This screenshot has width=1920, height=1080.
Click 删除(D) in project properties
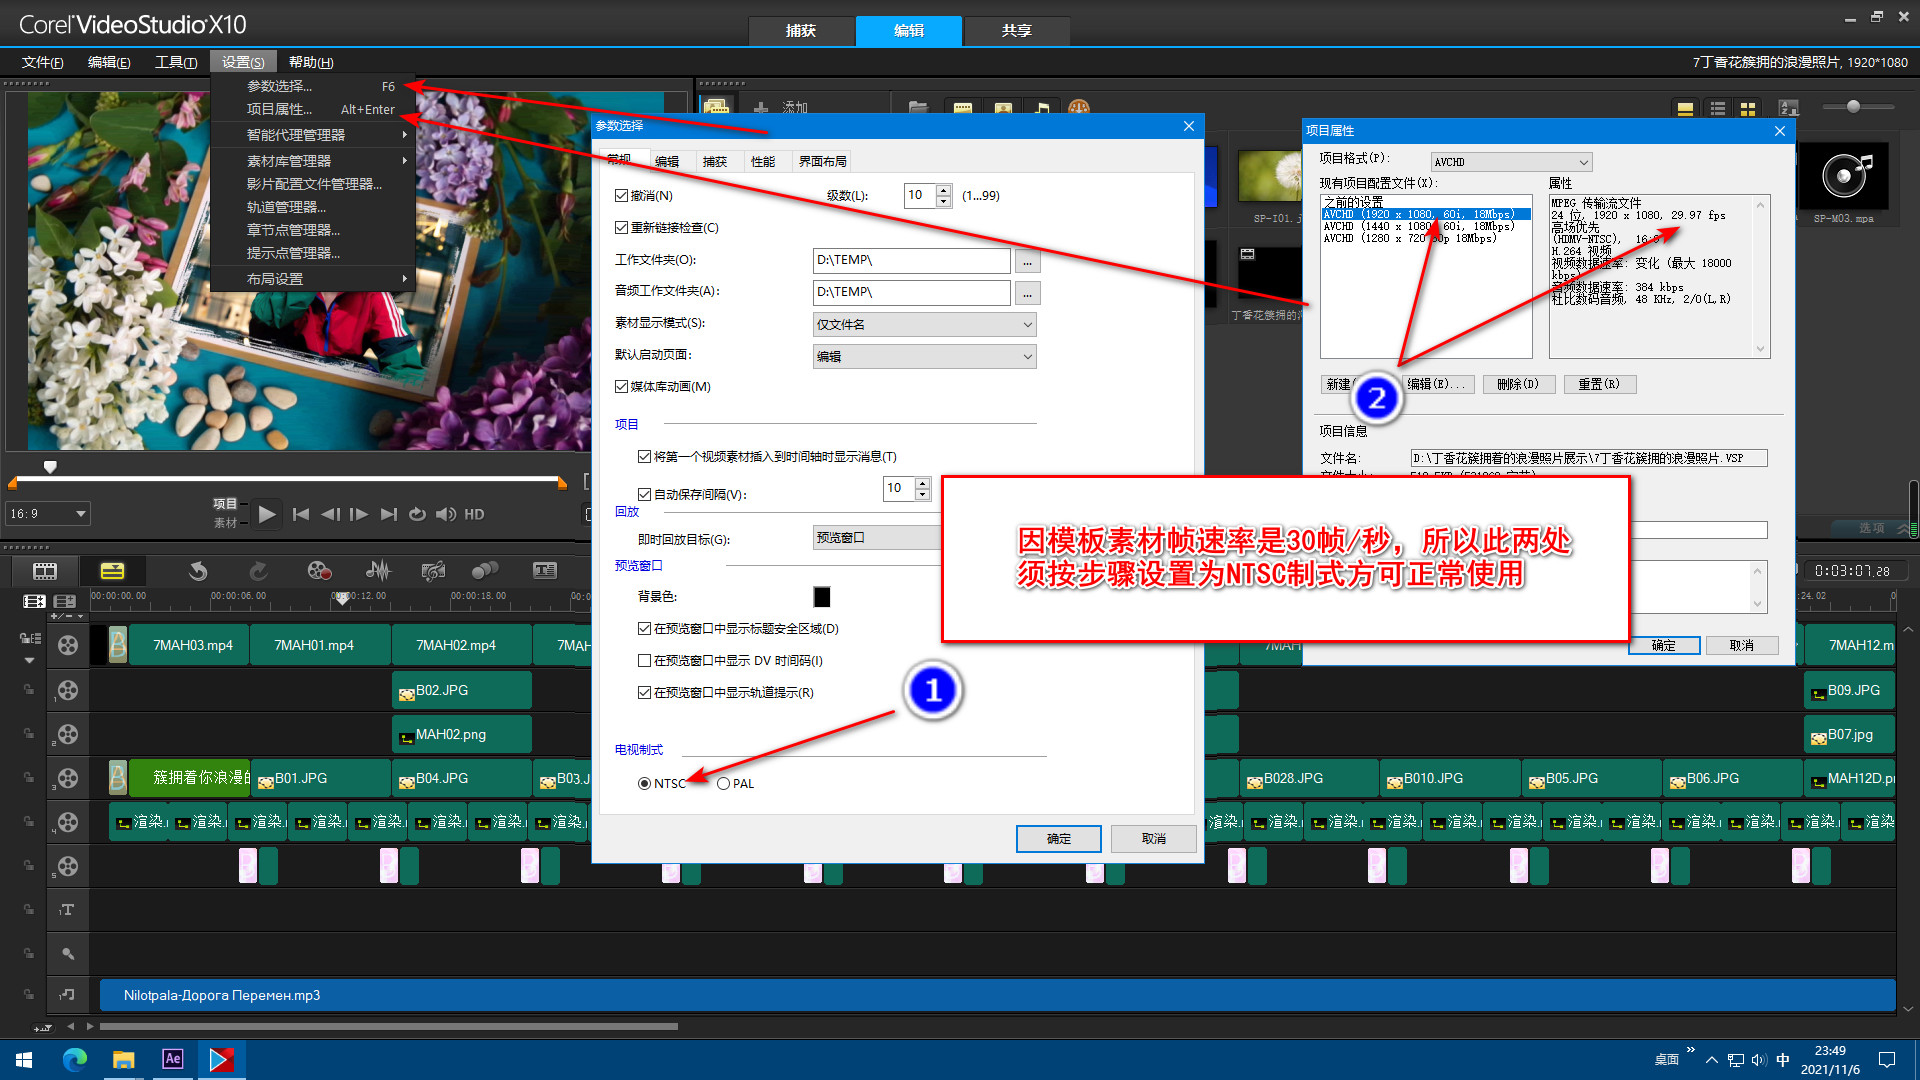1518,385
